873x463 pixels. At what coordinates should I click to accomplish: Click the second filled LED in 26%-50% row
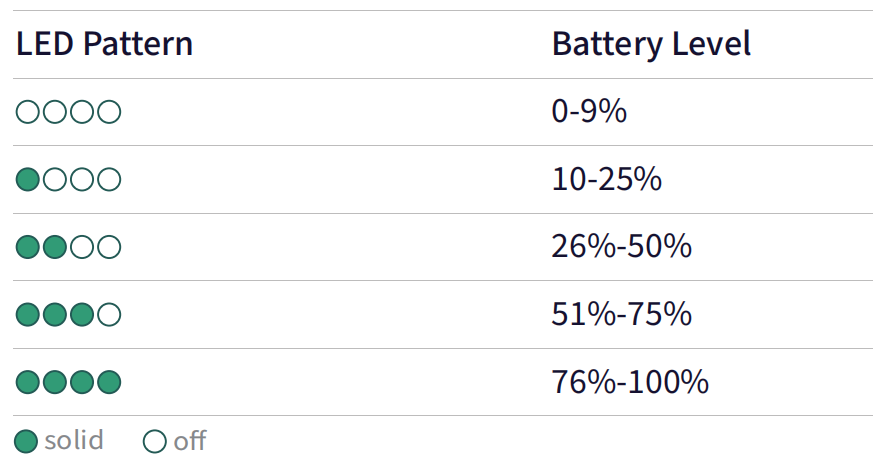click(55, 247)
